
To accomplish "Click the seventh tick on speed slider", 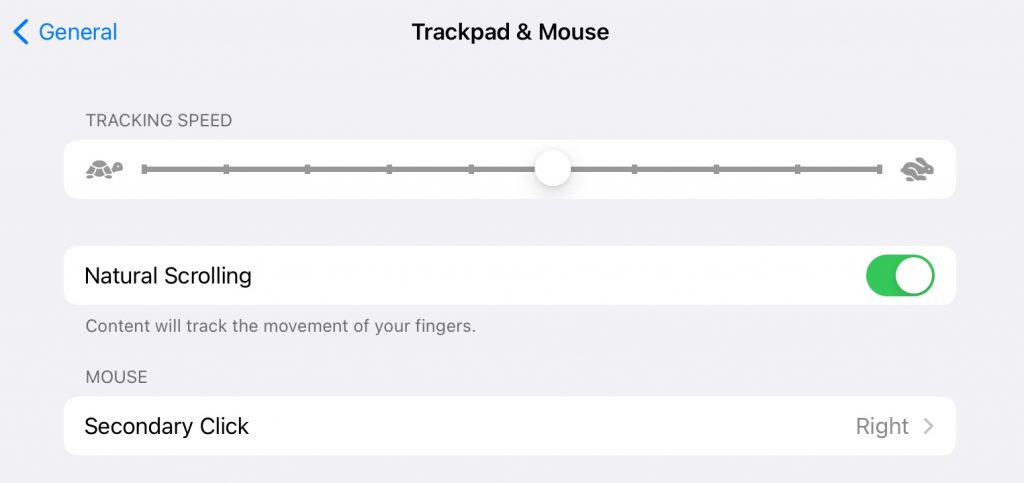I will click(634, 169).
